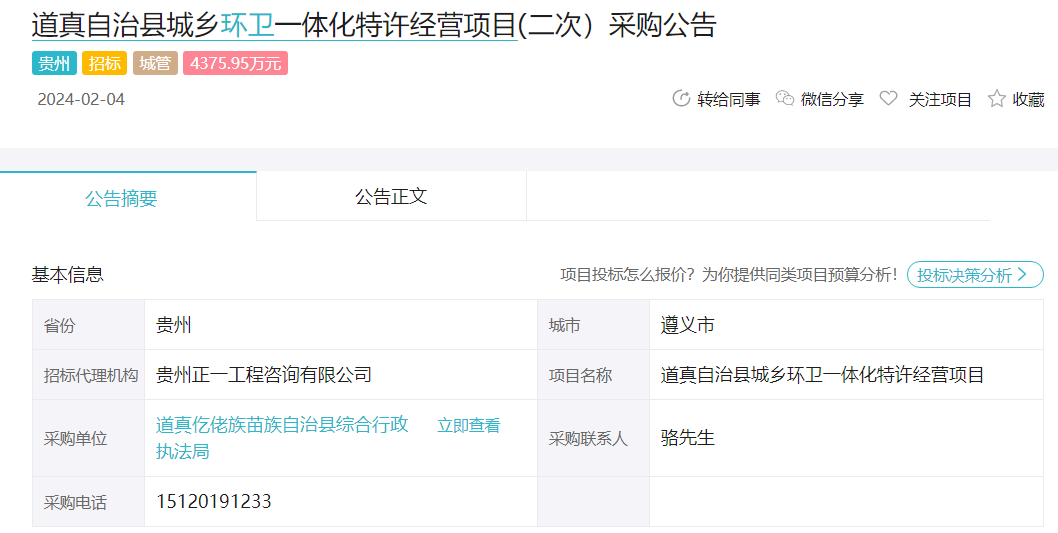The image size is (1058, 533).
Task: Click the heart follow-project icon
Action: pos(889,99)
